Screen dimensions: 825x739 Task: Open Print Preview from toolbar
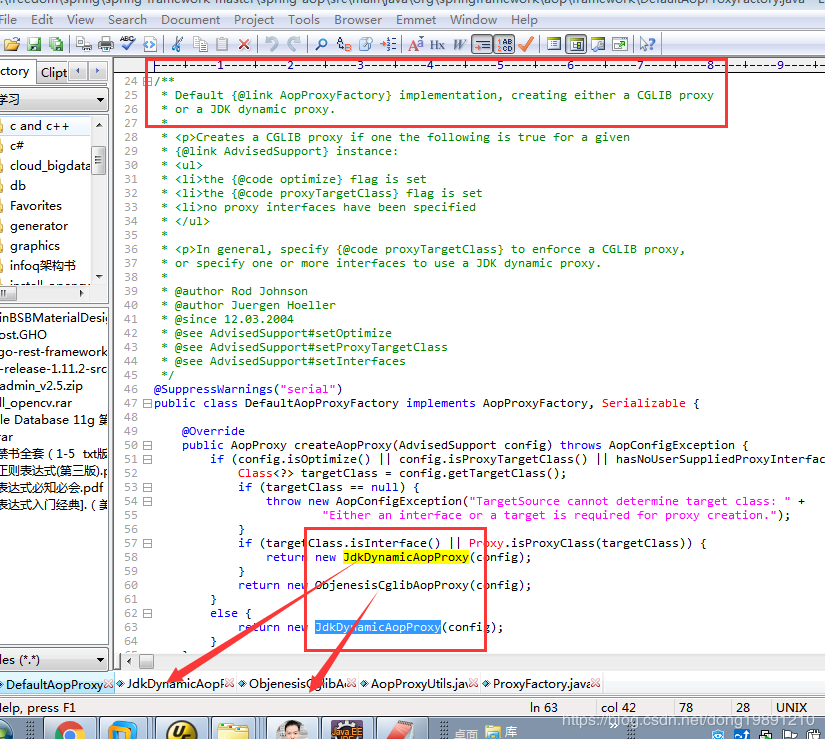pyautogui.click(x=84, y=44)
